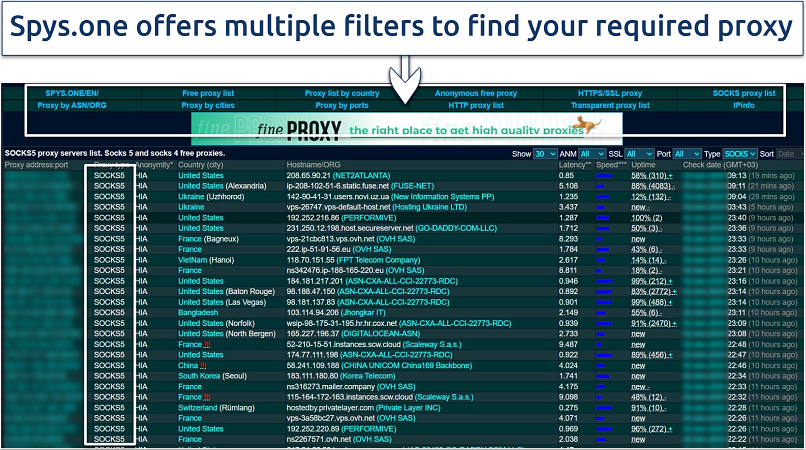
Task: Open the SSL filter dropdown
Action: [x=640, y=154]
